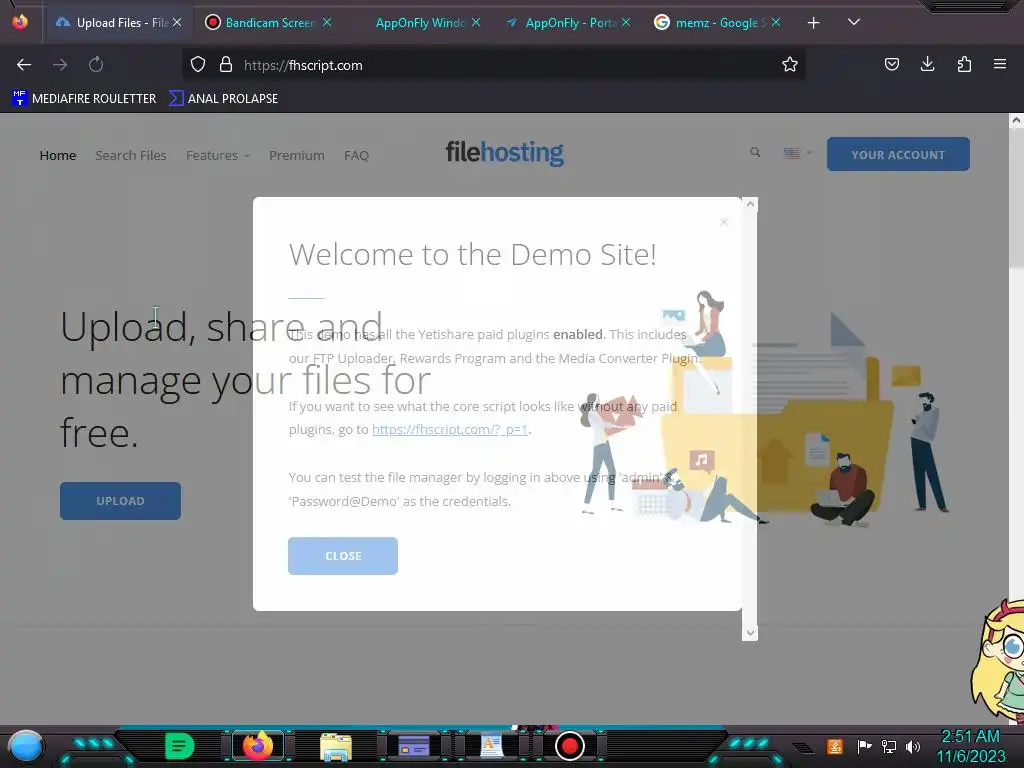This screenshot has height=768, width=1024.
Task: Close the memz Google tab
Action: coord(776,22)
